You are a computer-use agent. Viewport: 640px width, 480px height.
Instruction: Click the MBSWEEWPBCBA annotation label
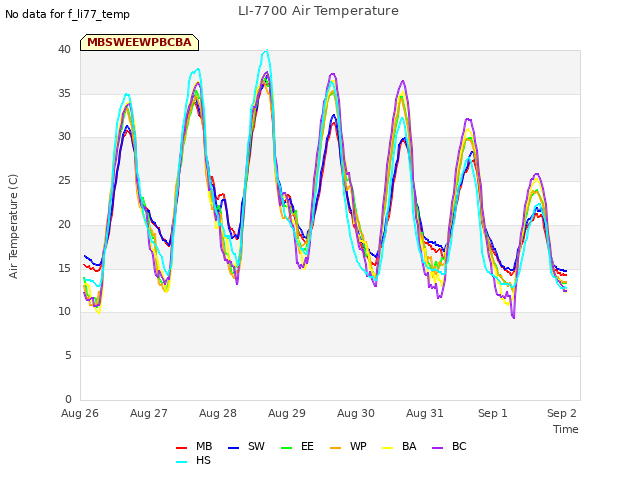pos(139,42)
